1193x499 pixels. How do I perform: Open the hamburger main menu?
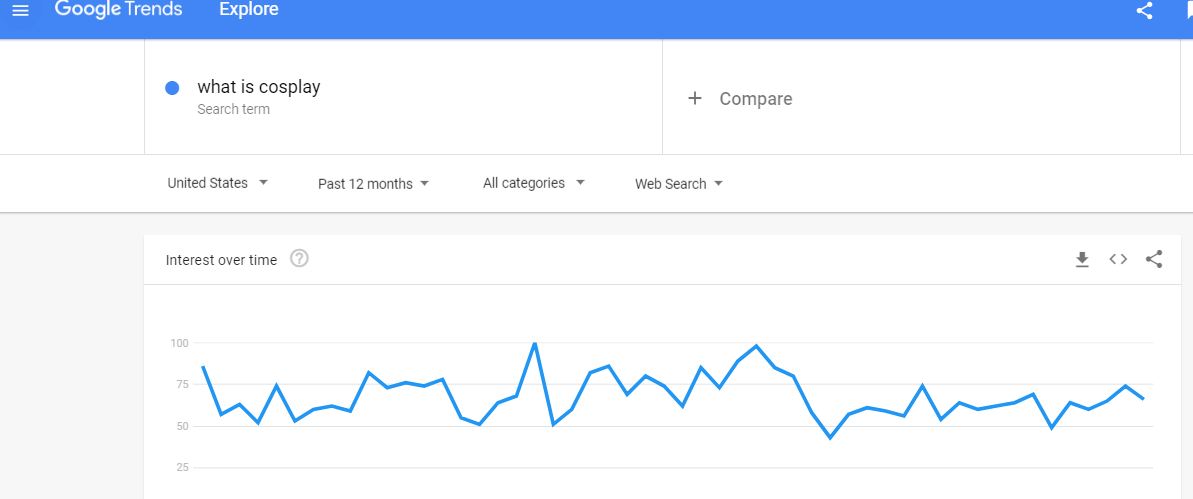pyautogui.click(x=21, y=11)
